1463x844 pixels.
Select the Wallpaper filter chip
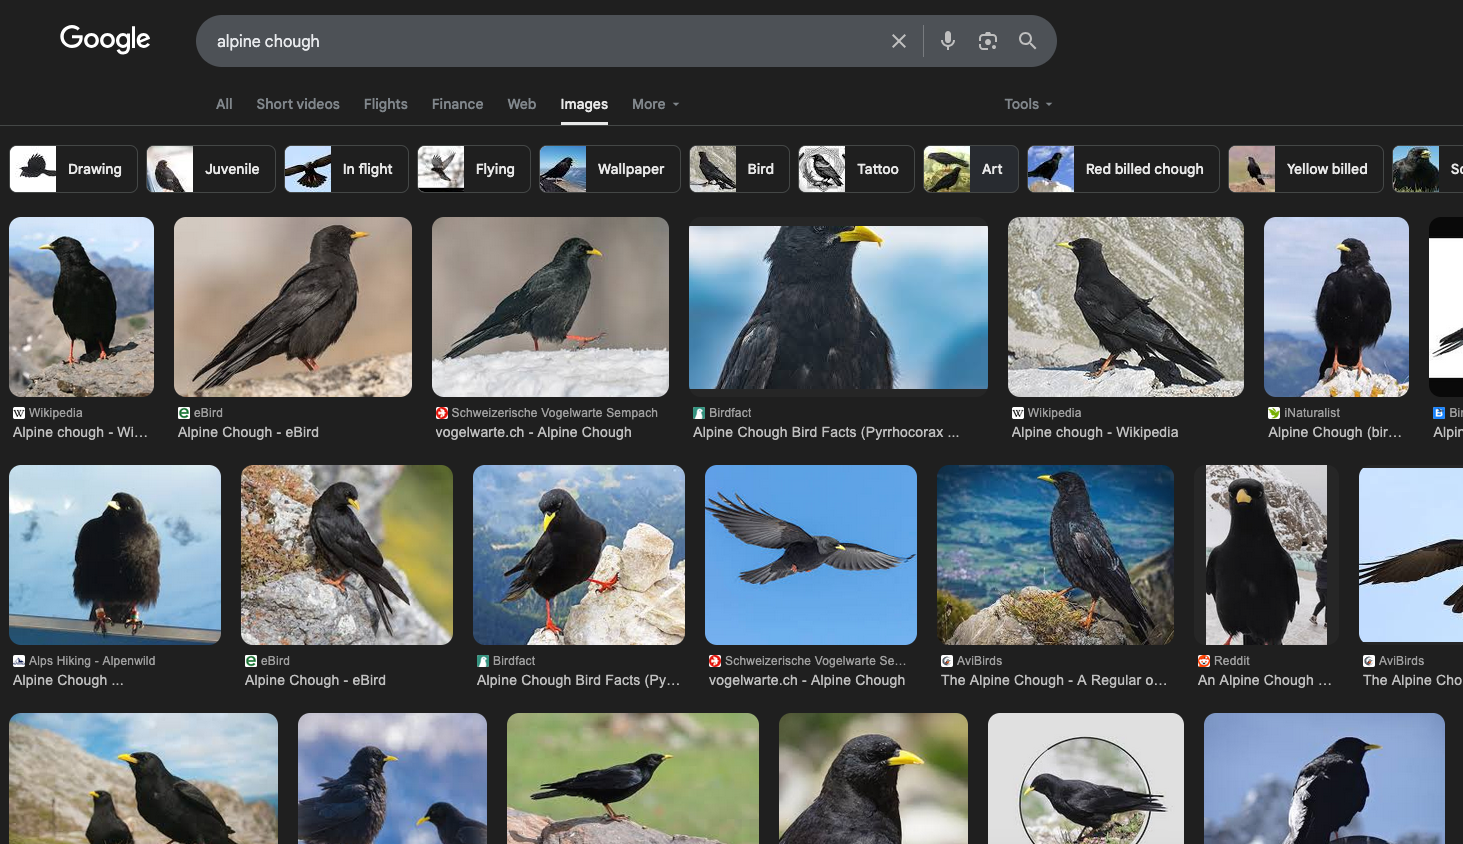click(610, 169)
